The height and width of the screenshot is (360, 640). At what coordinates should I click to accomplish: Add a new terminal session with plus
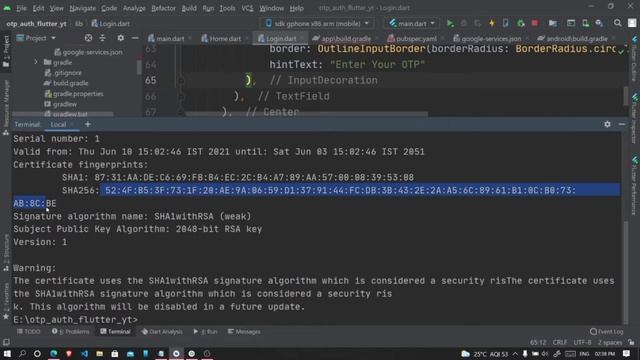88,124
